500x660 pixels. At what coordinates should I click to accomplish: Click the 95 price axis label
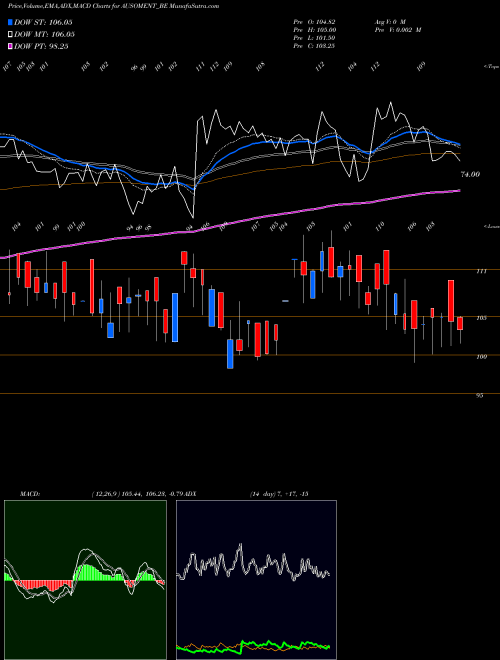pos(480,396)
